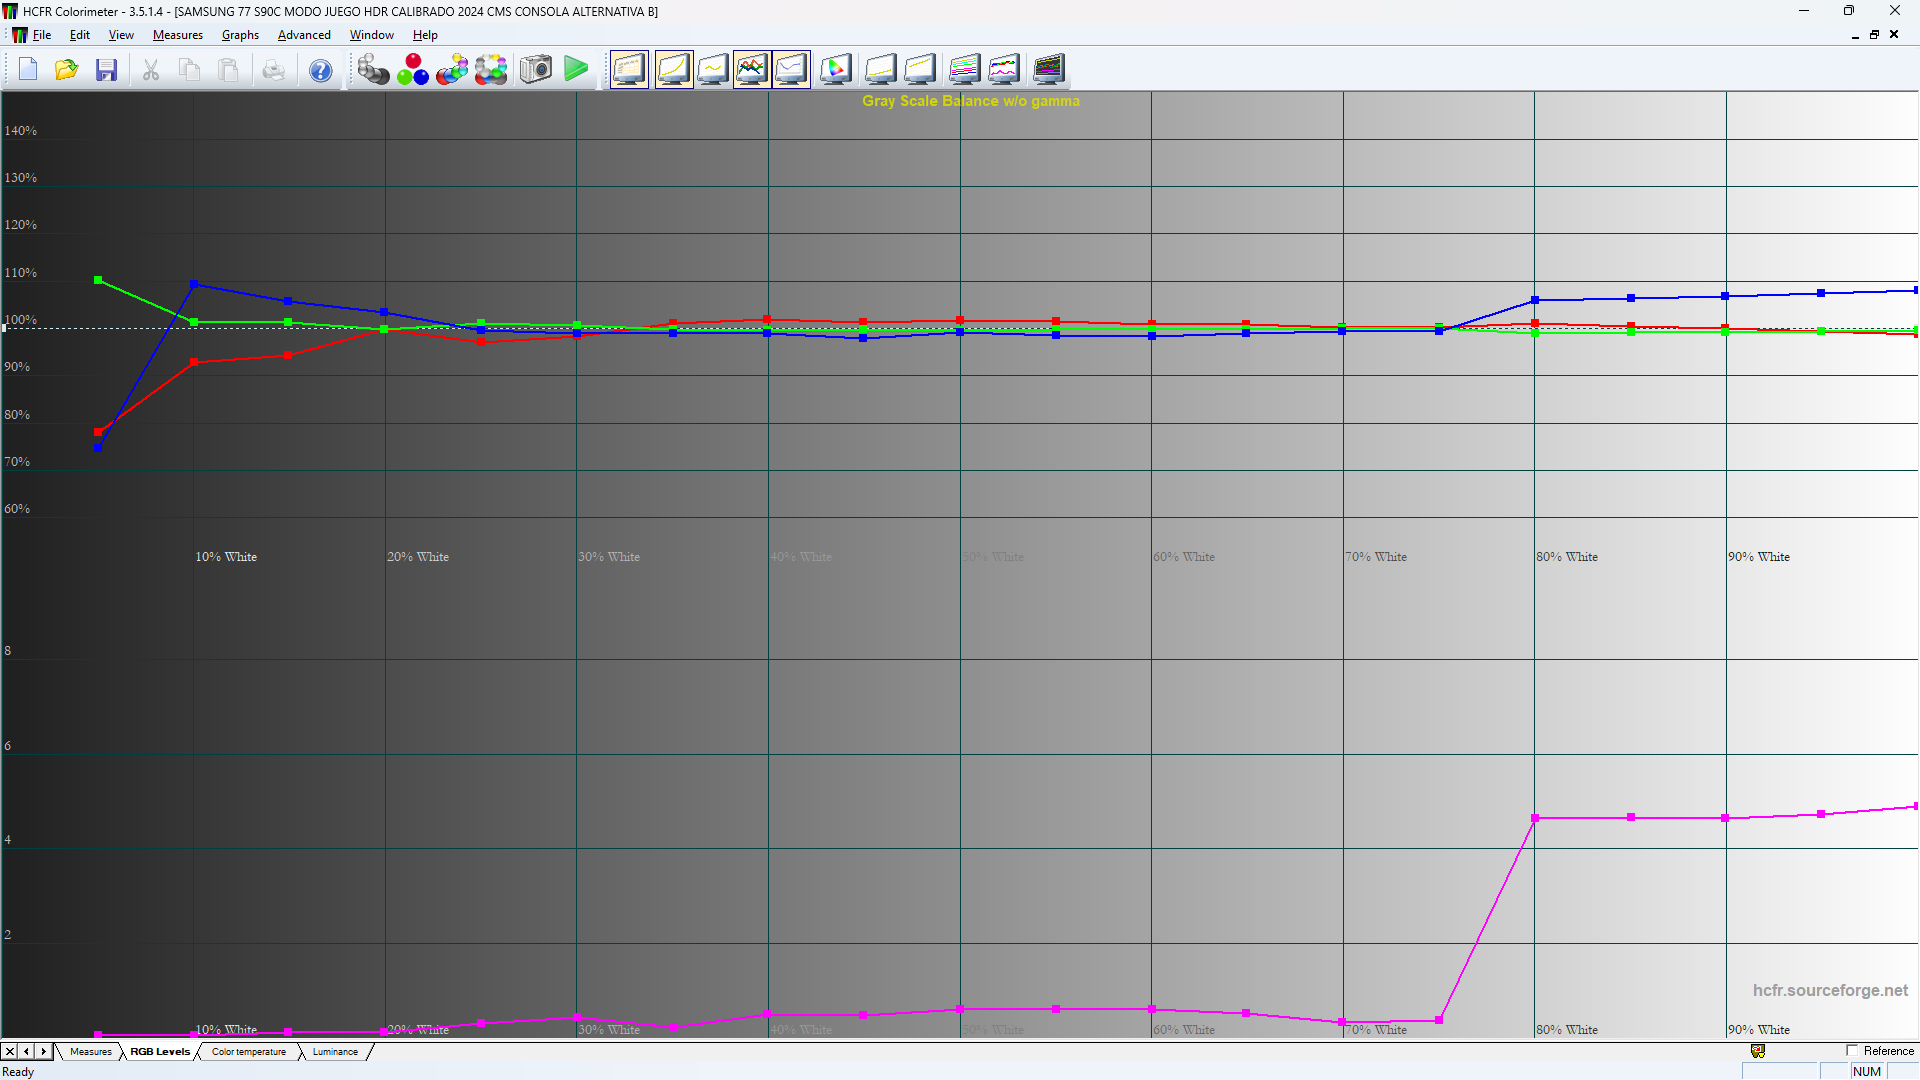Open the measures grid view icon
Viewport: 1920px width, 1080px height.
pyautogui.click(x=629, y=69)
